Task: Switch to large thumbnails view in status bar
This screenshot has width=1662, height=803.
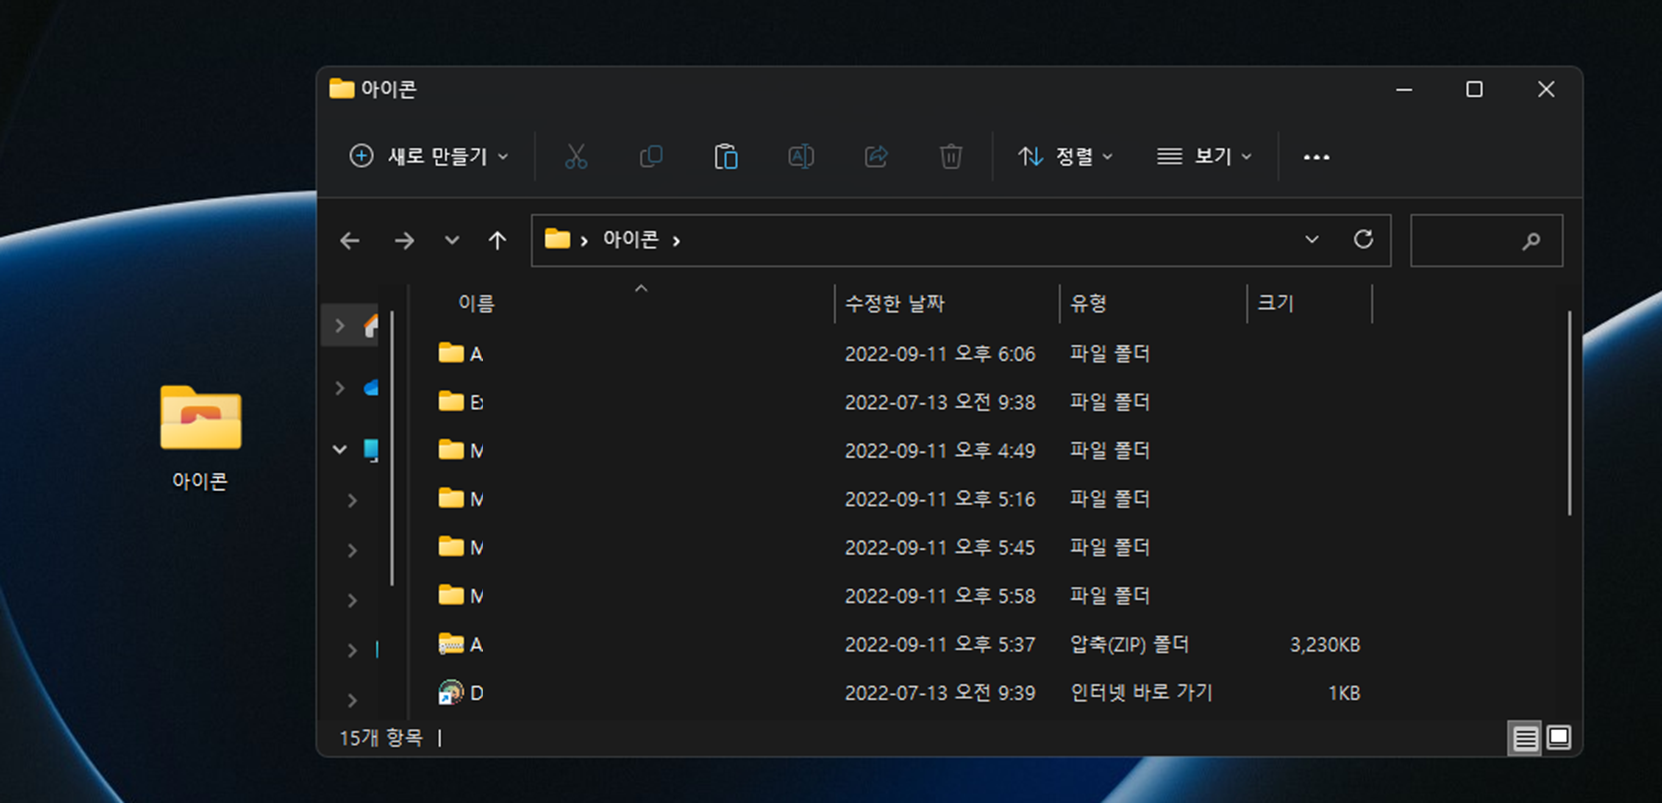Action: pyautogui.click(x=1559, y=738)
